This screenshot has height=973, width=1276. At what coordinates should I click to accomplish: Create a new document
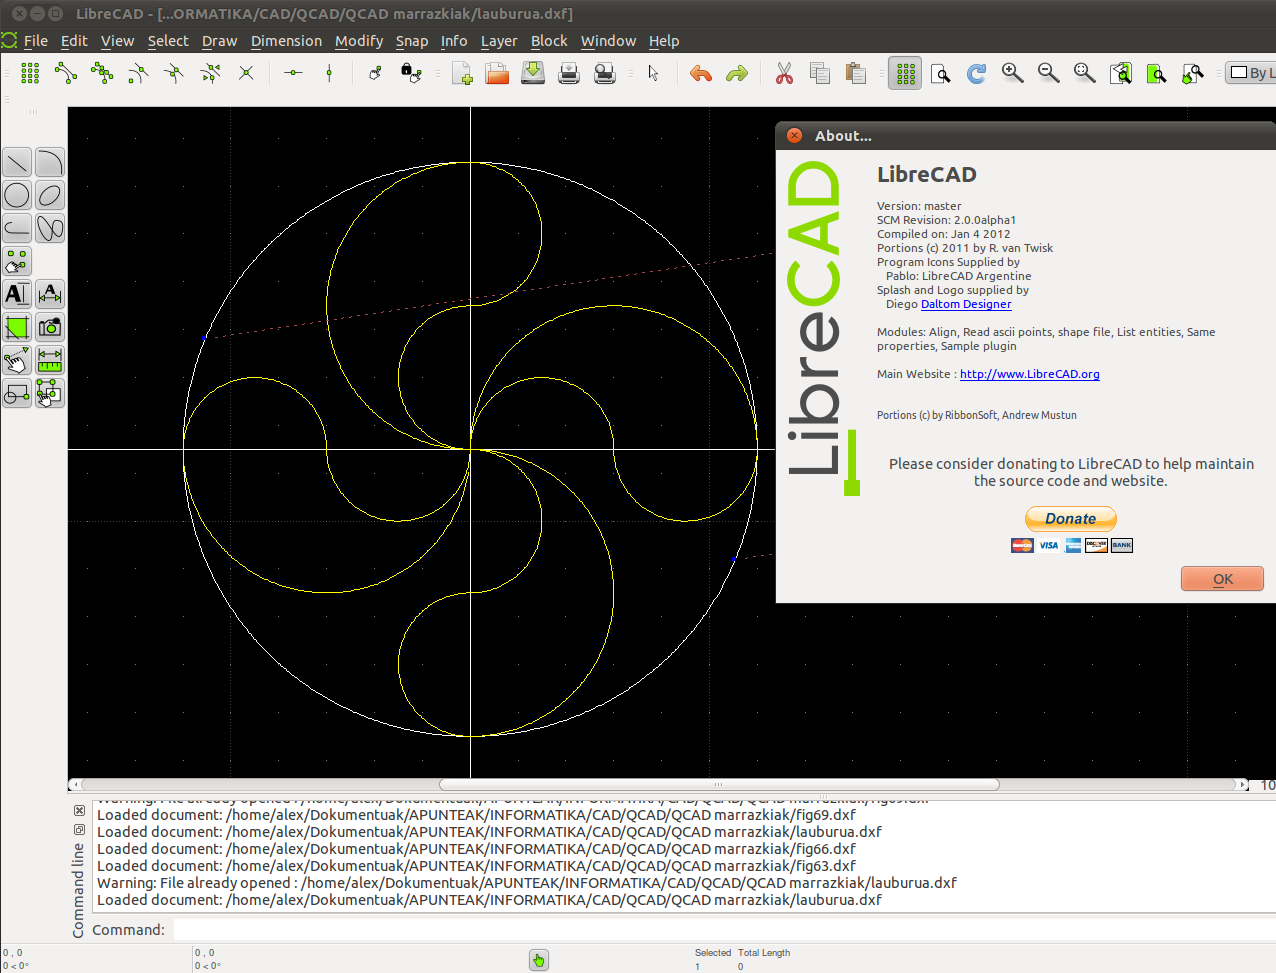click(462, 73)
